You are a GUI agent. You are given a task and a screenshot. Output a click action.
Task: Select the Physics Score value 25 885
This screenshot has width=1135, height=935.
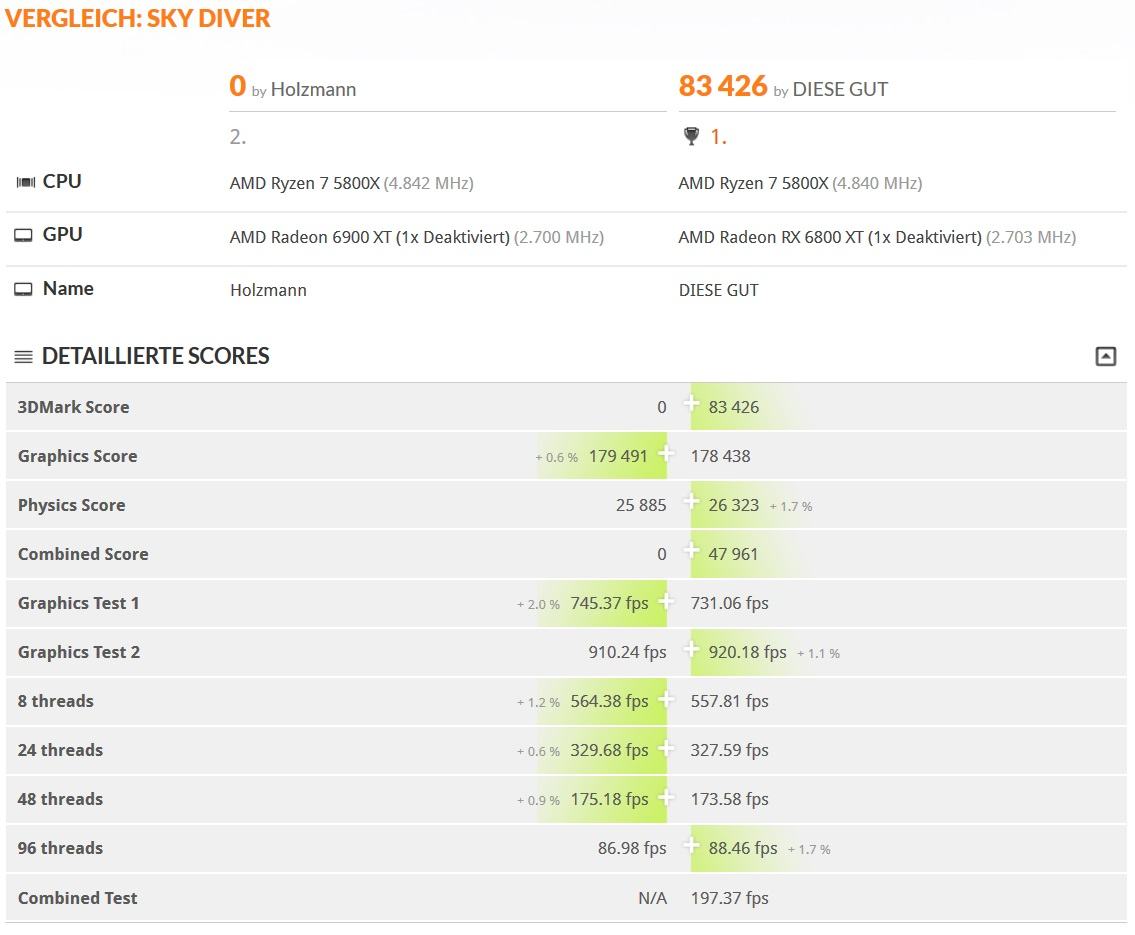(x=641, y=505)
